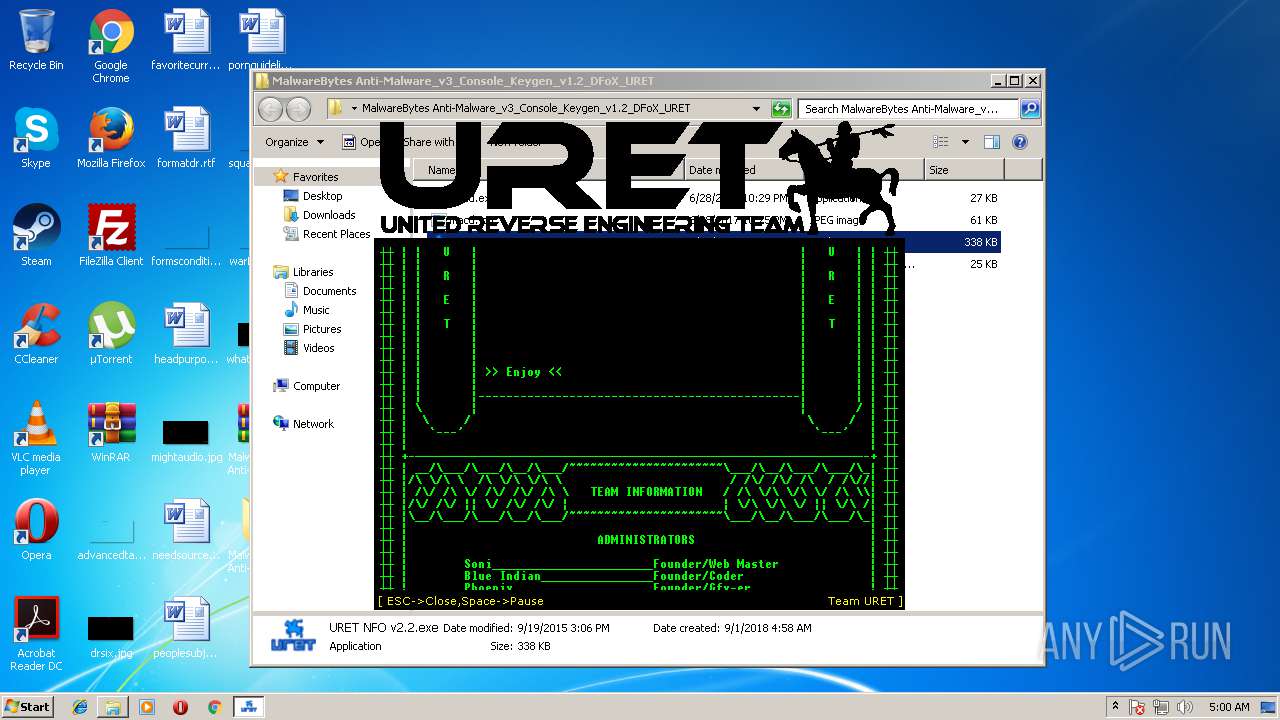Click the 5:00 AM system clock
Screen dimensions: 1280x720
pos(1229,707)
